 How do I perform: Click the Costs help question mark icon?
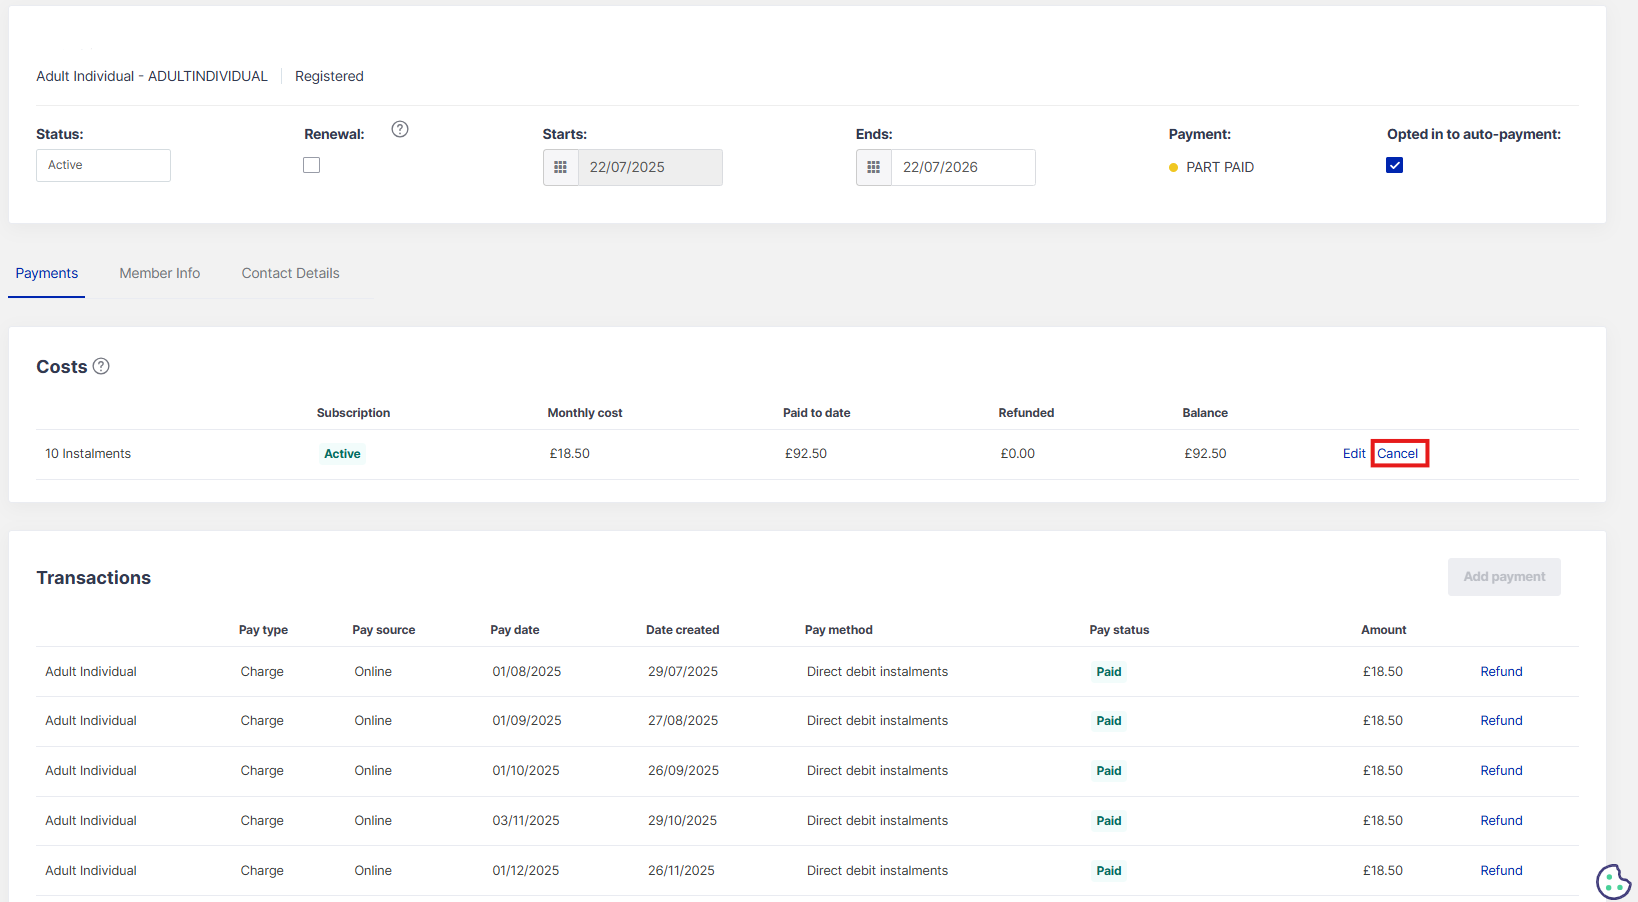coord(101,366)
